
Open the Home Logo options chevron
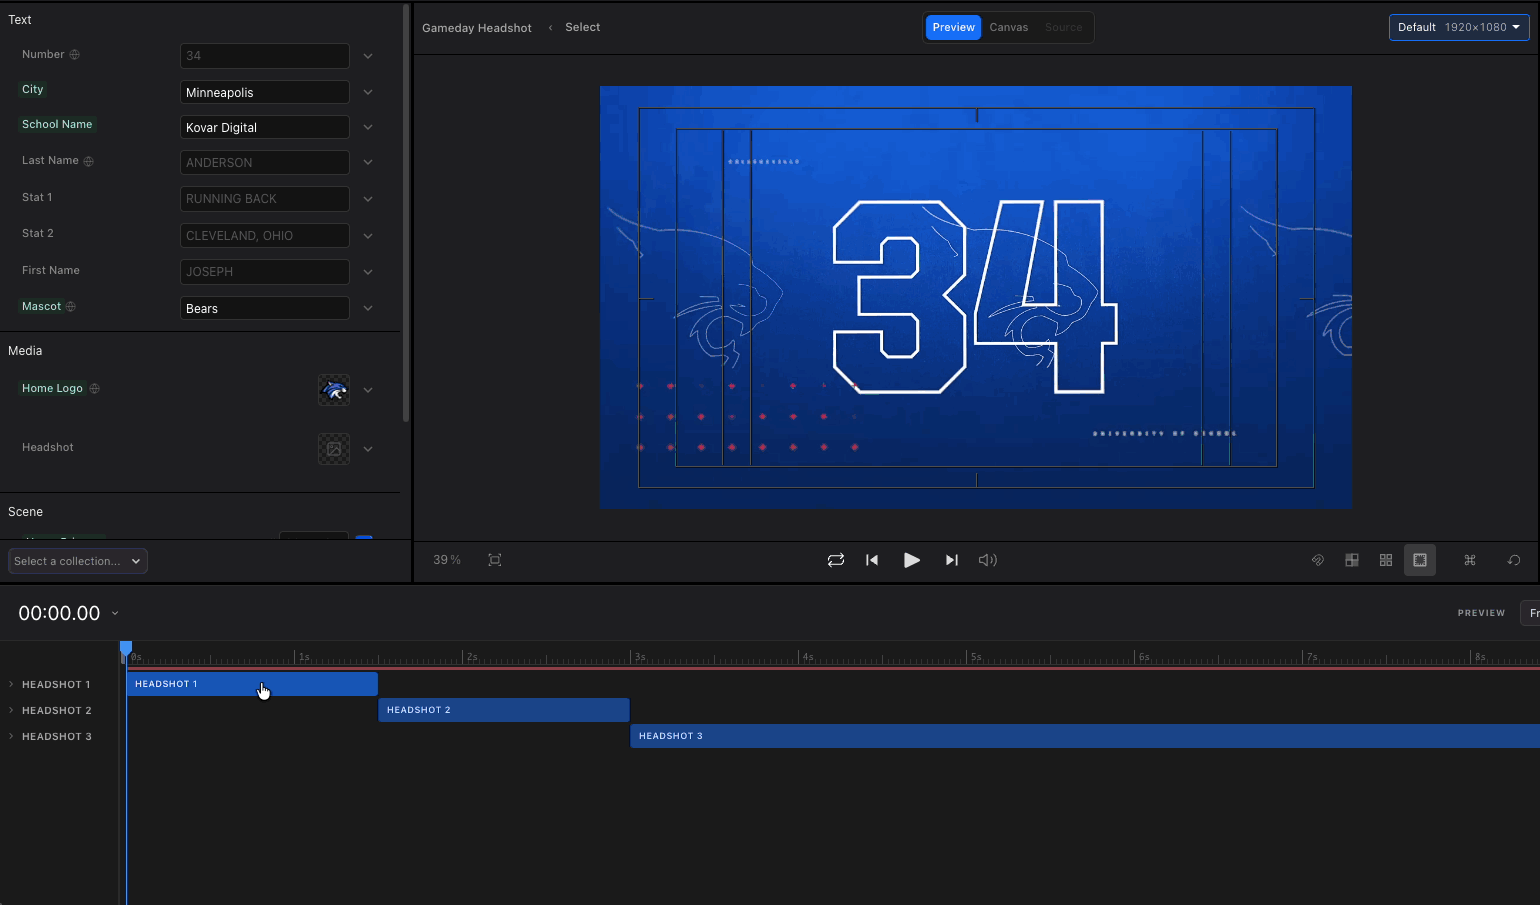click(x=368, y=390)
